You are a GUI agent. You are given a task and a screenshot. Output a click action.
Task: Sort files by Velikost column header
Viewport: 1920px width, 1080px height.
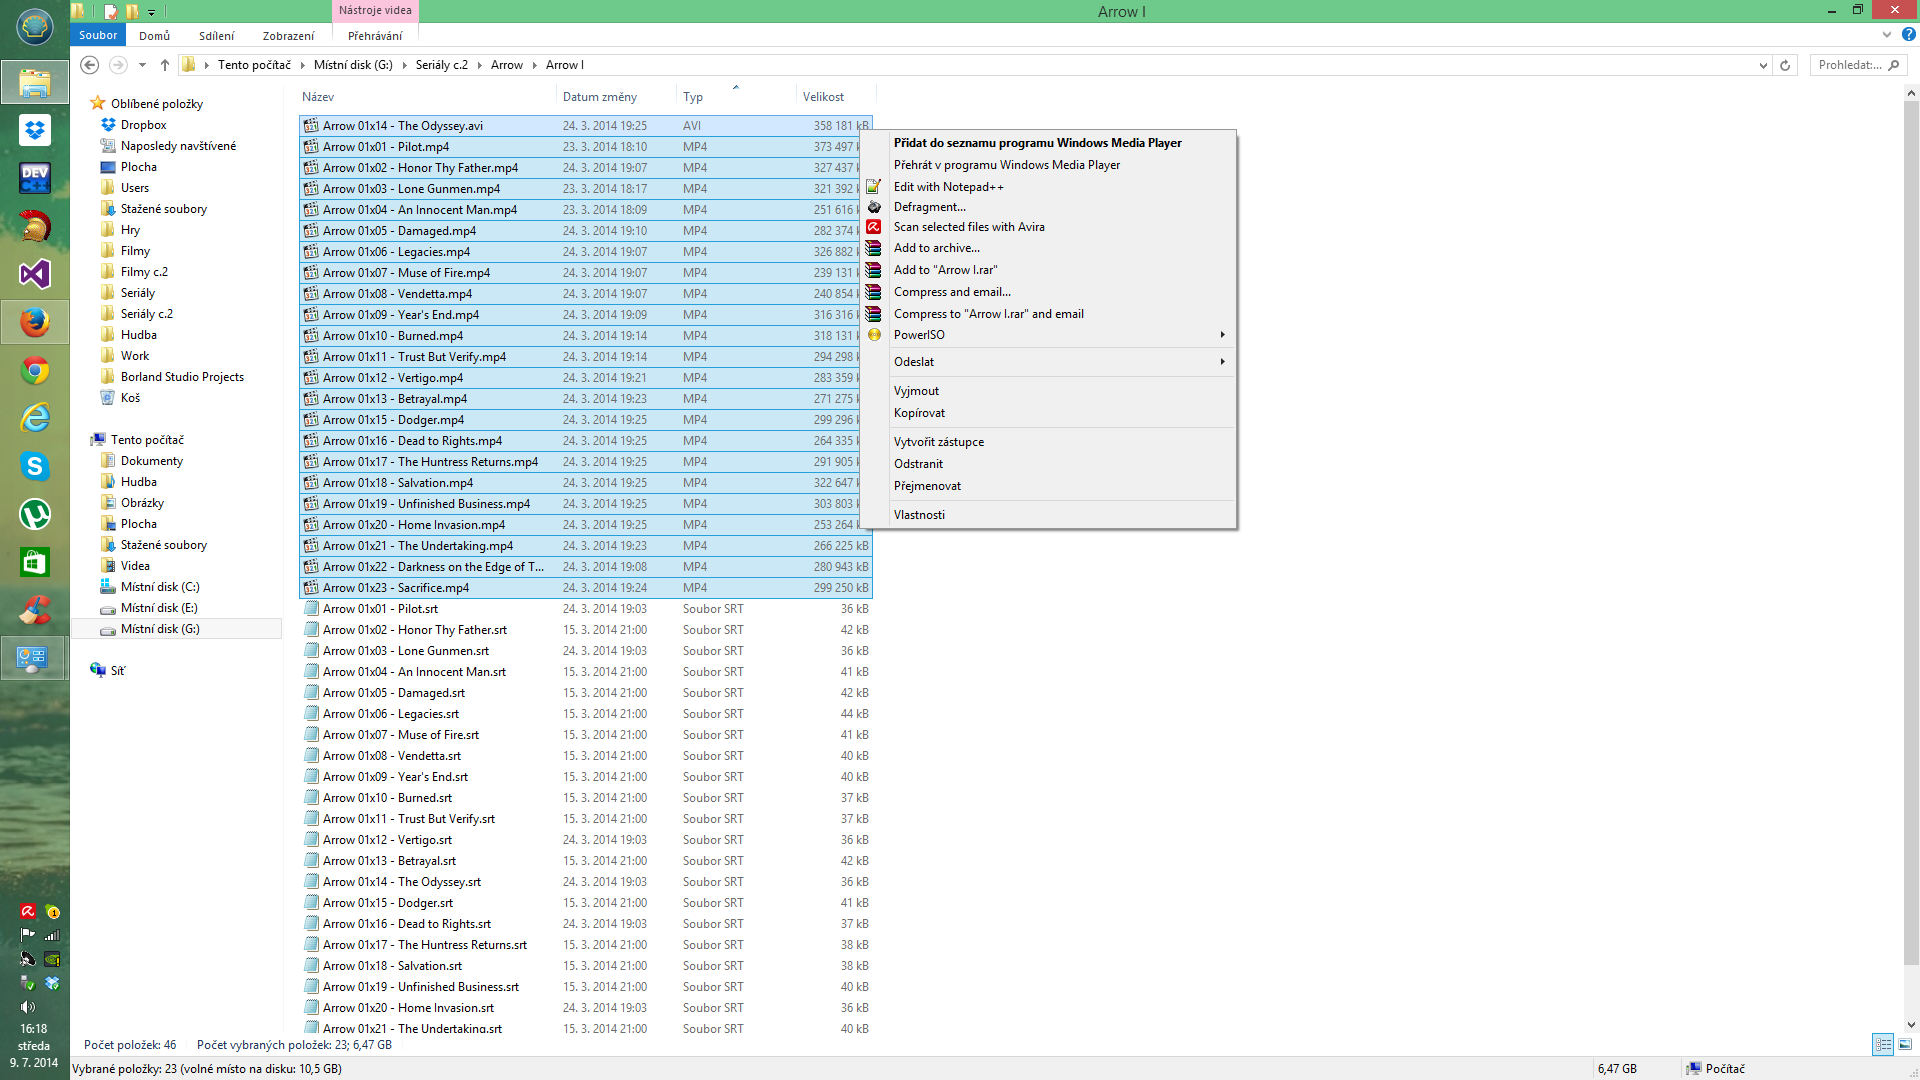tap(823, 97)
